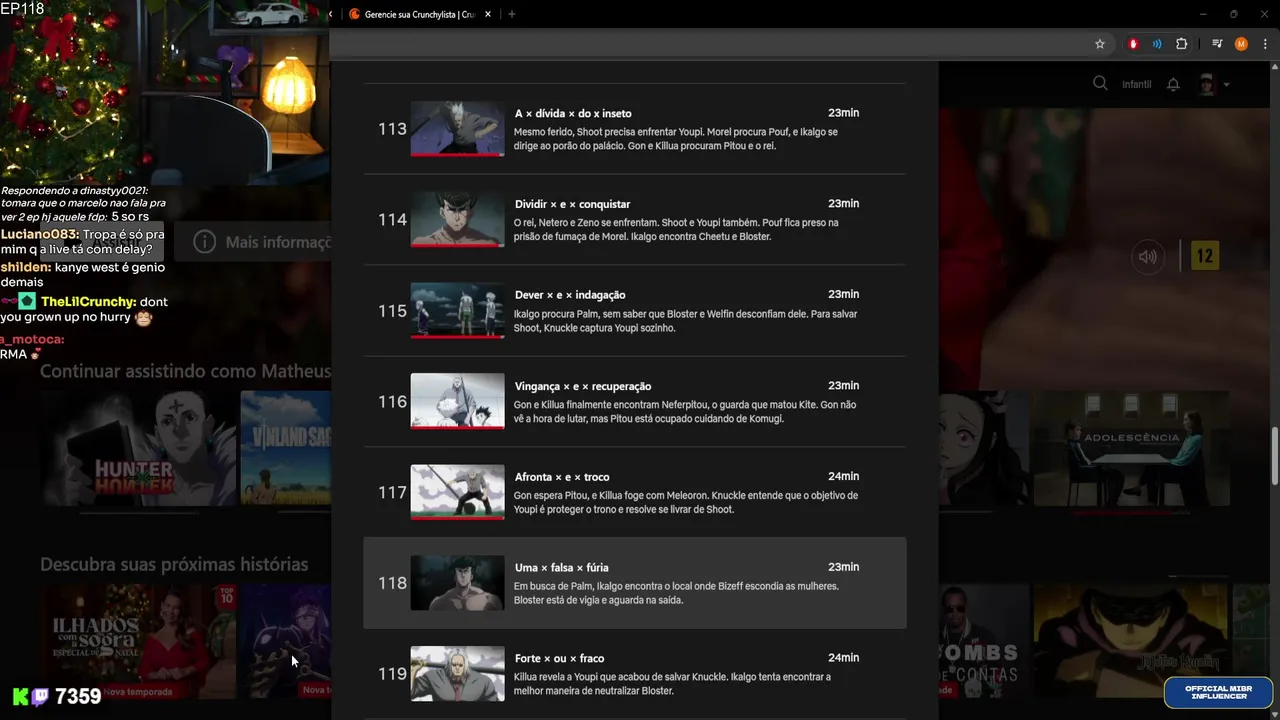Click the blue sound-wave extension icon
This screenshot has height=720, width=1280.
point(1157,44)
